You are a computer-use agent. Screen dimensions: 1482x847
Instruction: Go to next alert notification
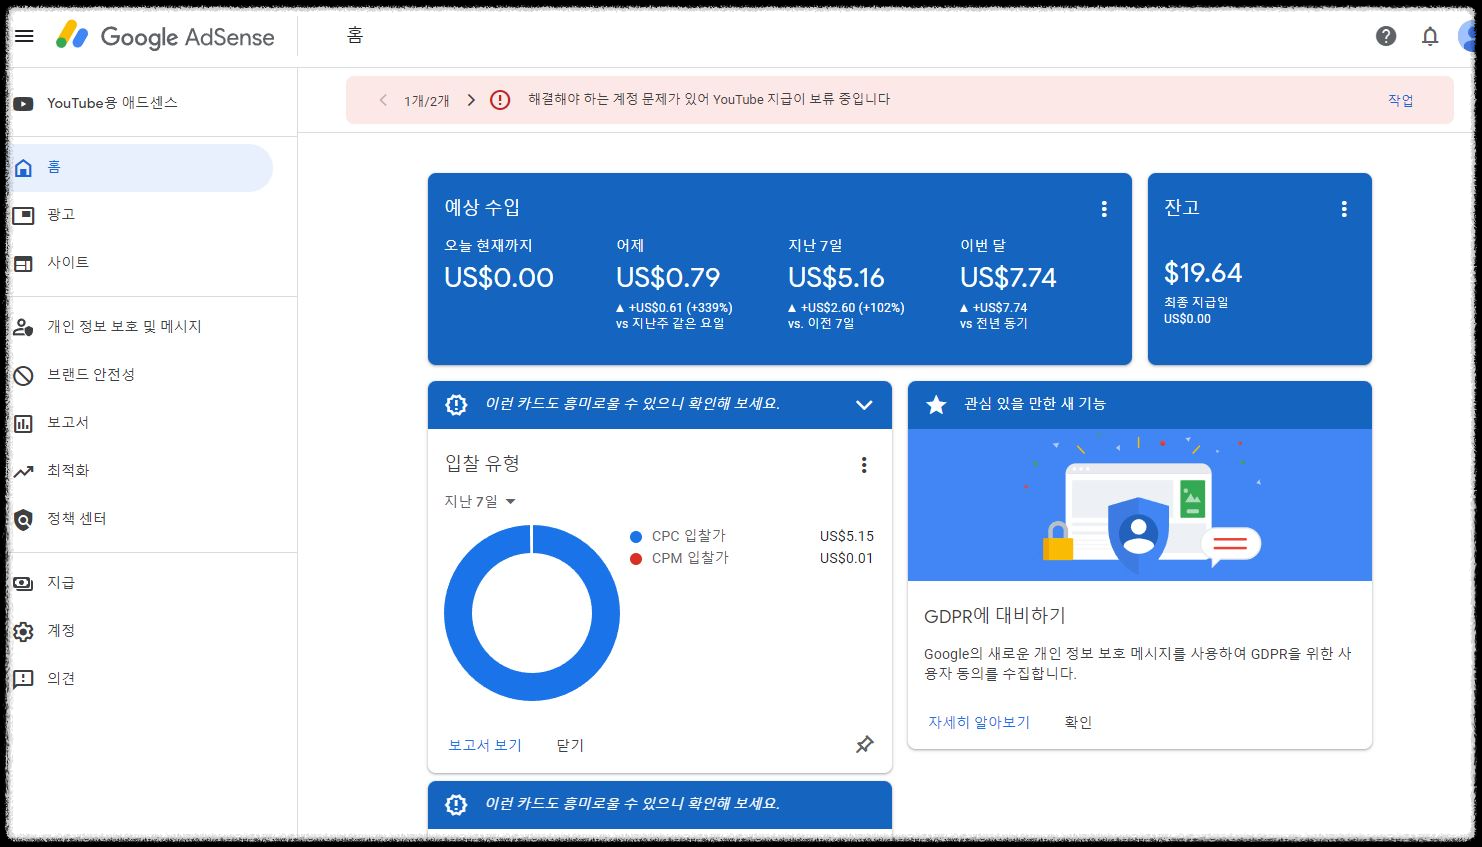[471, 100]
